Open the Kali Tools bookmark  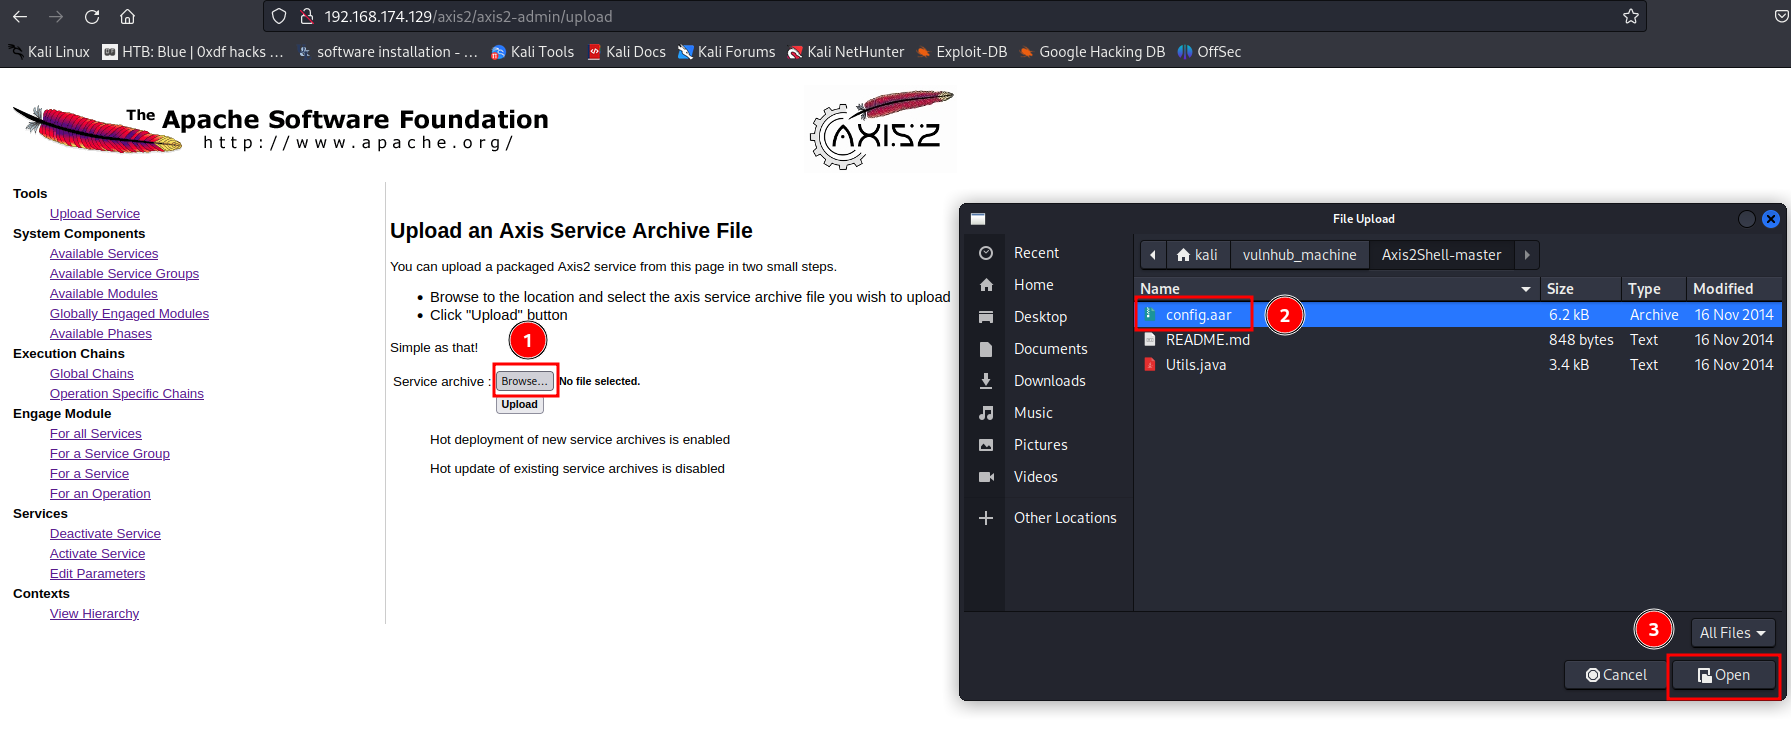point(532,52)
